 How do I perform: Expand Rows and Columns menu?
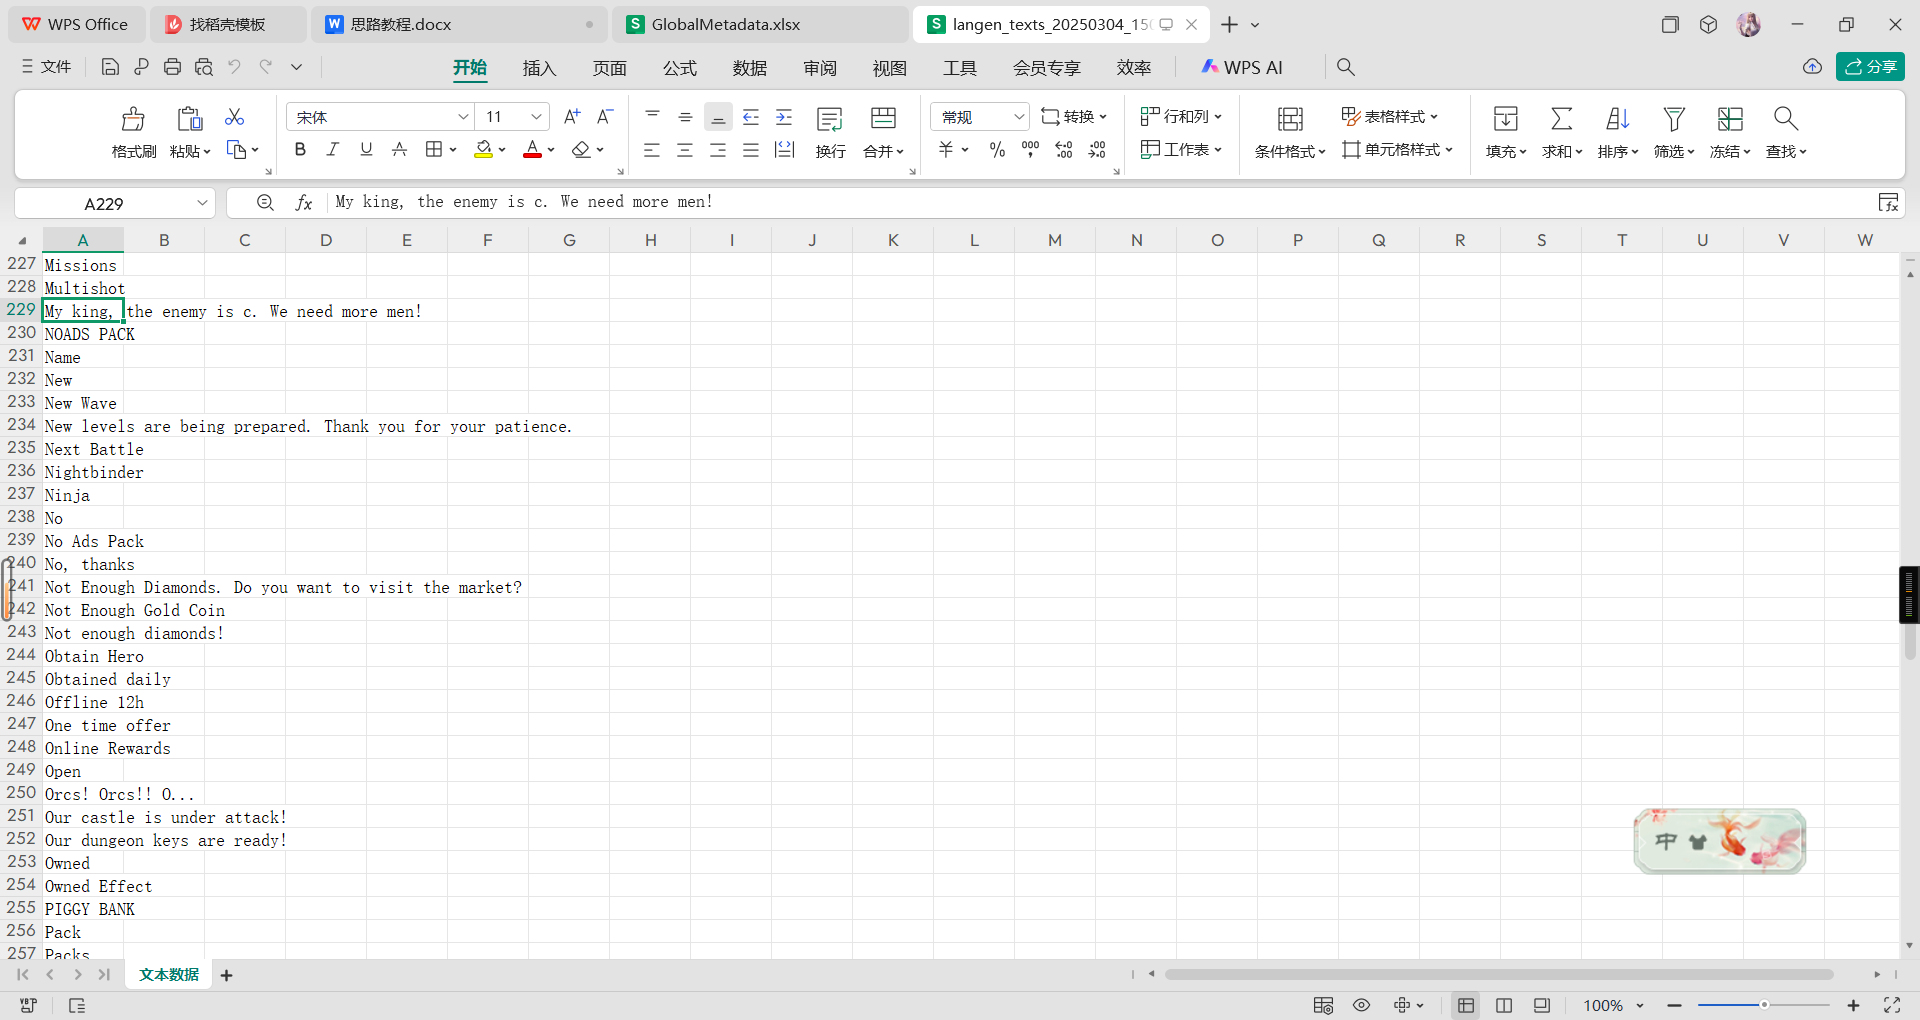[x=1181, y=117]
